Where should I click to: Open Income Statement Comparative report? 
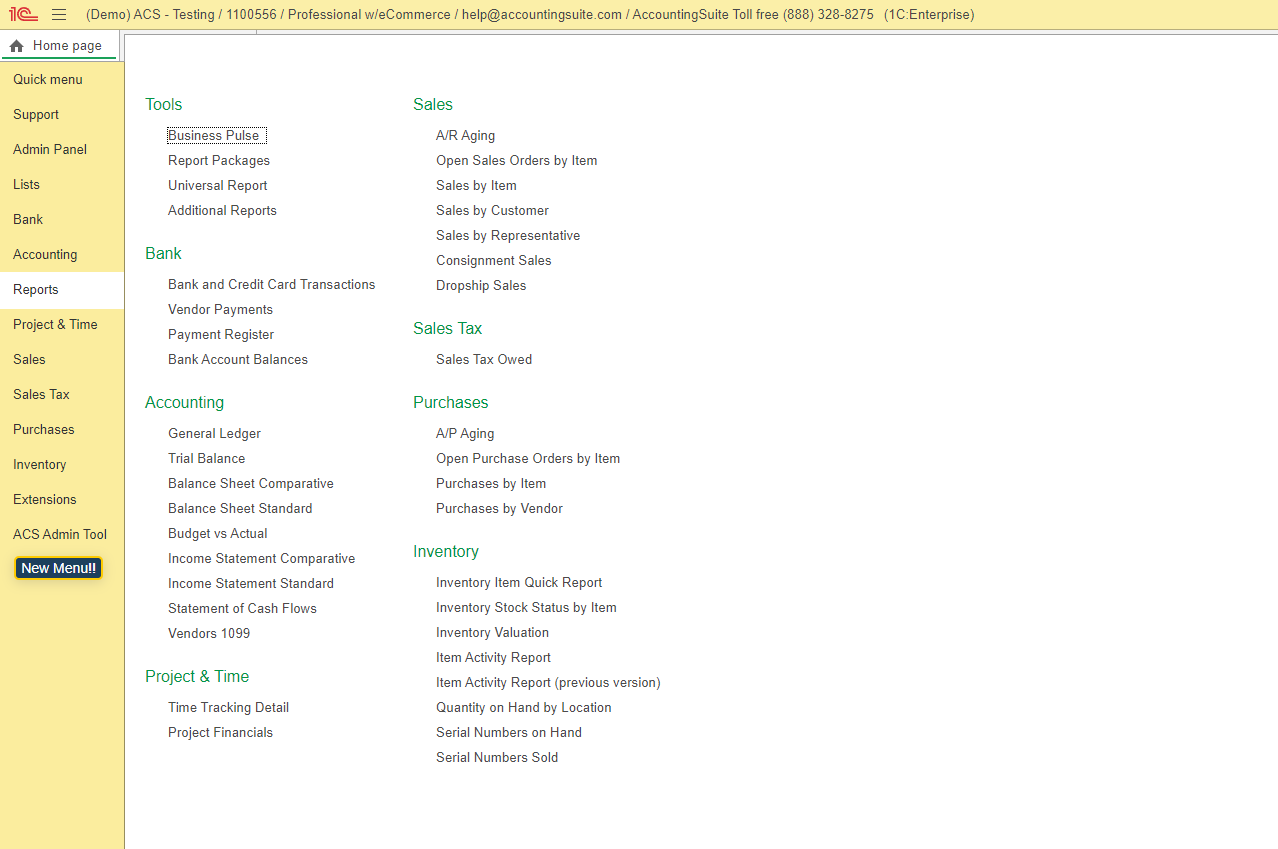pyautogui.click(x=262, y=559)
